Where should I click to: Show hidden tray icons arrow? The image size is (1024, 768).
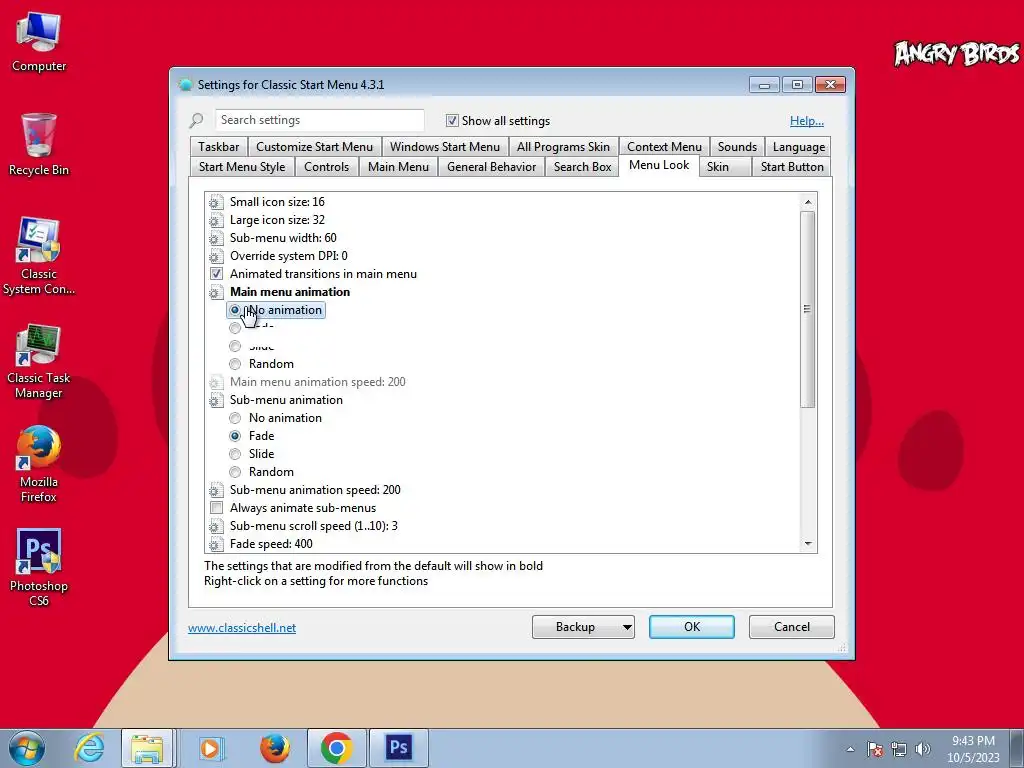click(x=850, y=749)
